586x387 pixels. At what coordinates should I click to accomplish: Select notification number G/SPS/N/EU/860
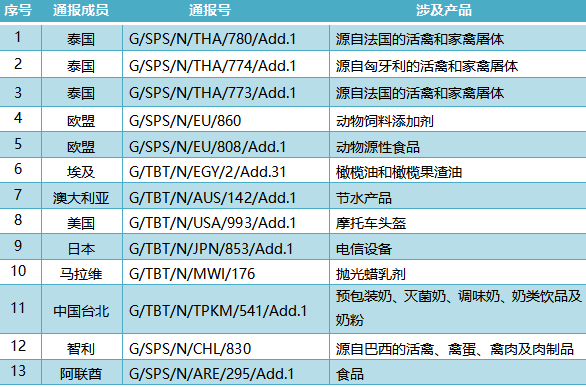[185, 121]
